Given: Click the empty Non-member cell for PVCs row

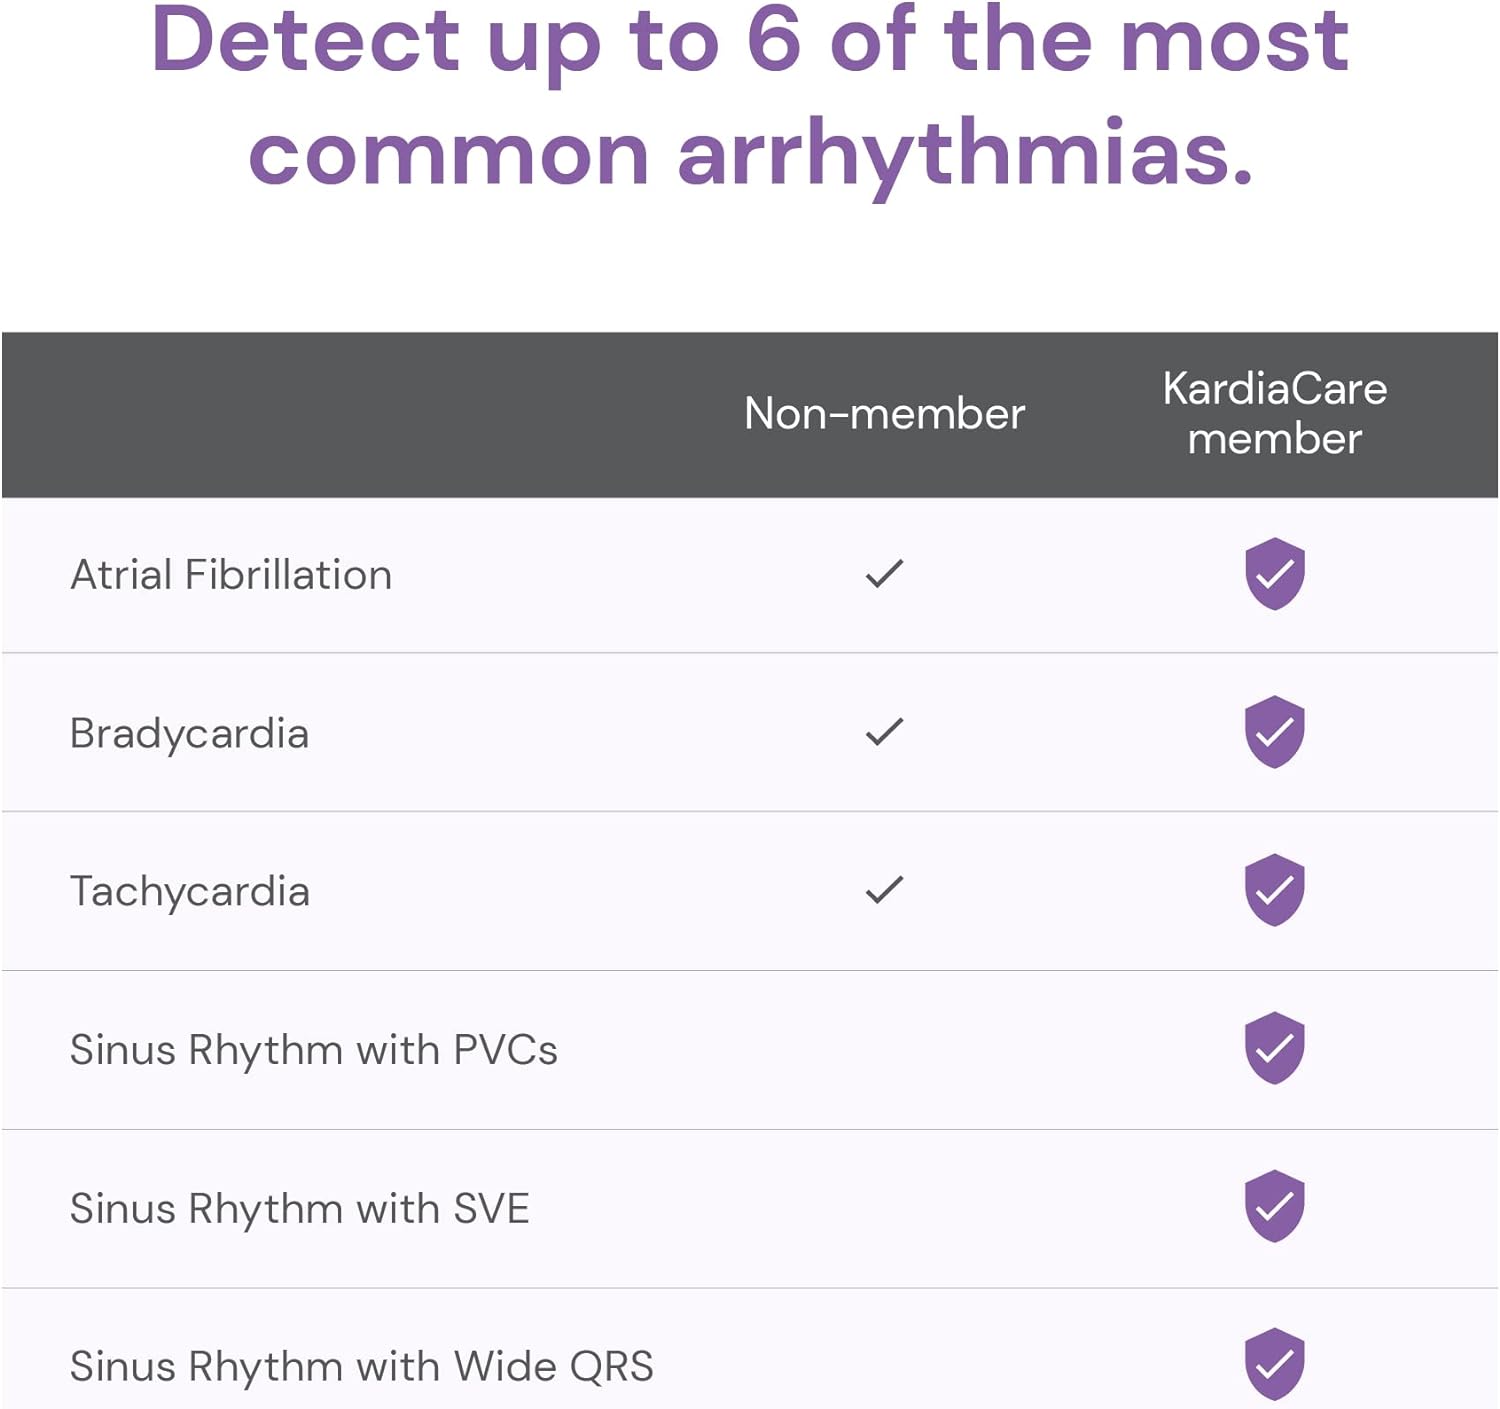Looking at the screenshot, I should (x=884, y=1050).
